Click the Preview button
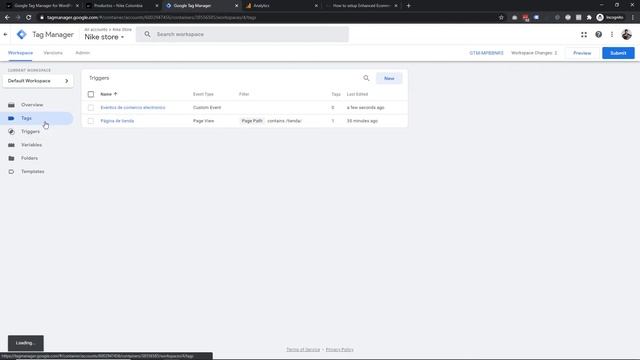Screen dimensions: 640x360 582,53
